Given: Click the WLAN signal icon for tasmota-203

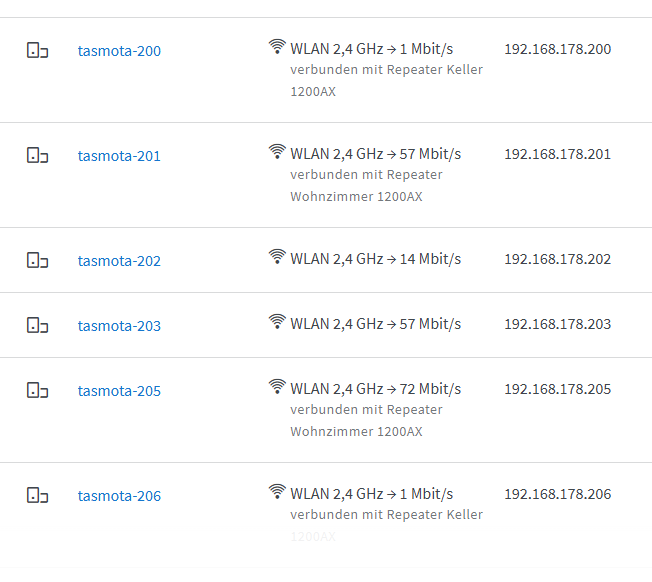Looking at the screenshot, I should (x=277, y=321).
